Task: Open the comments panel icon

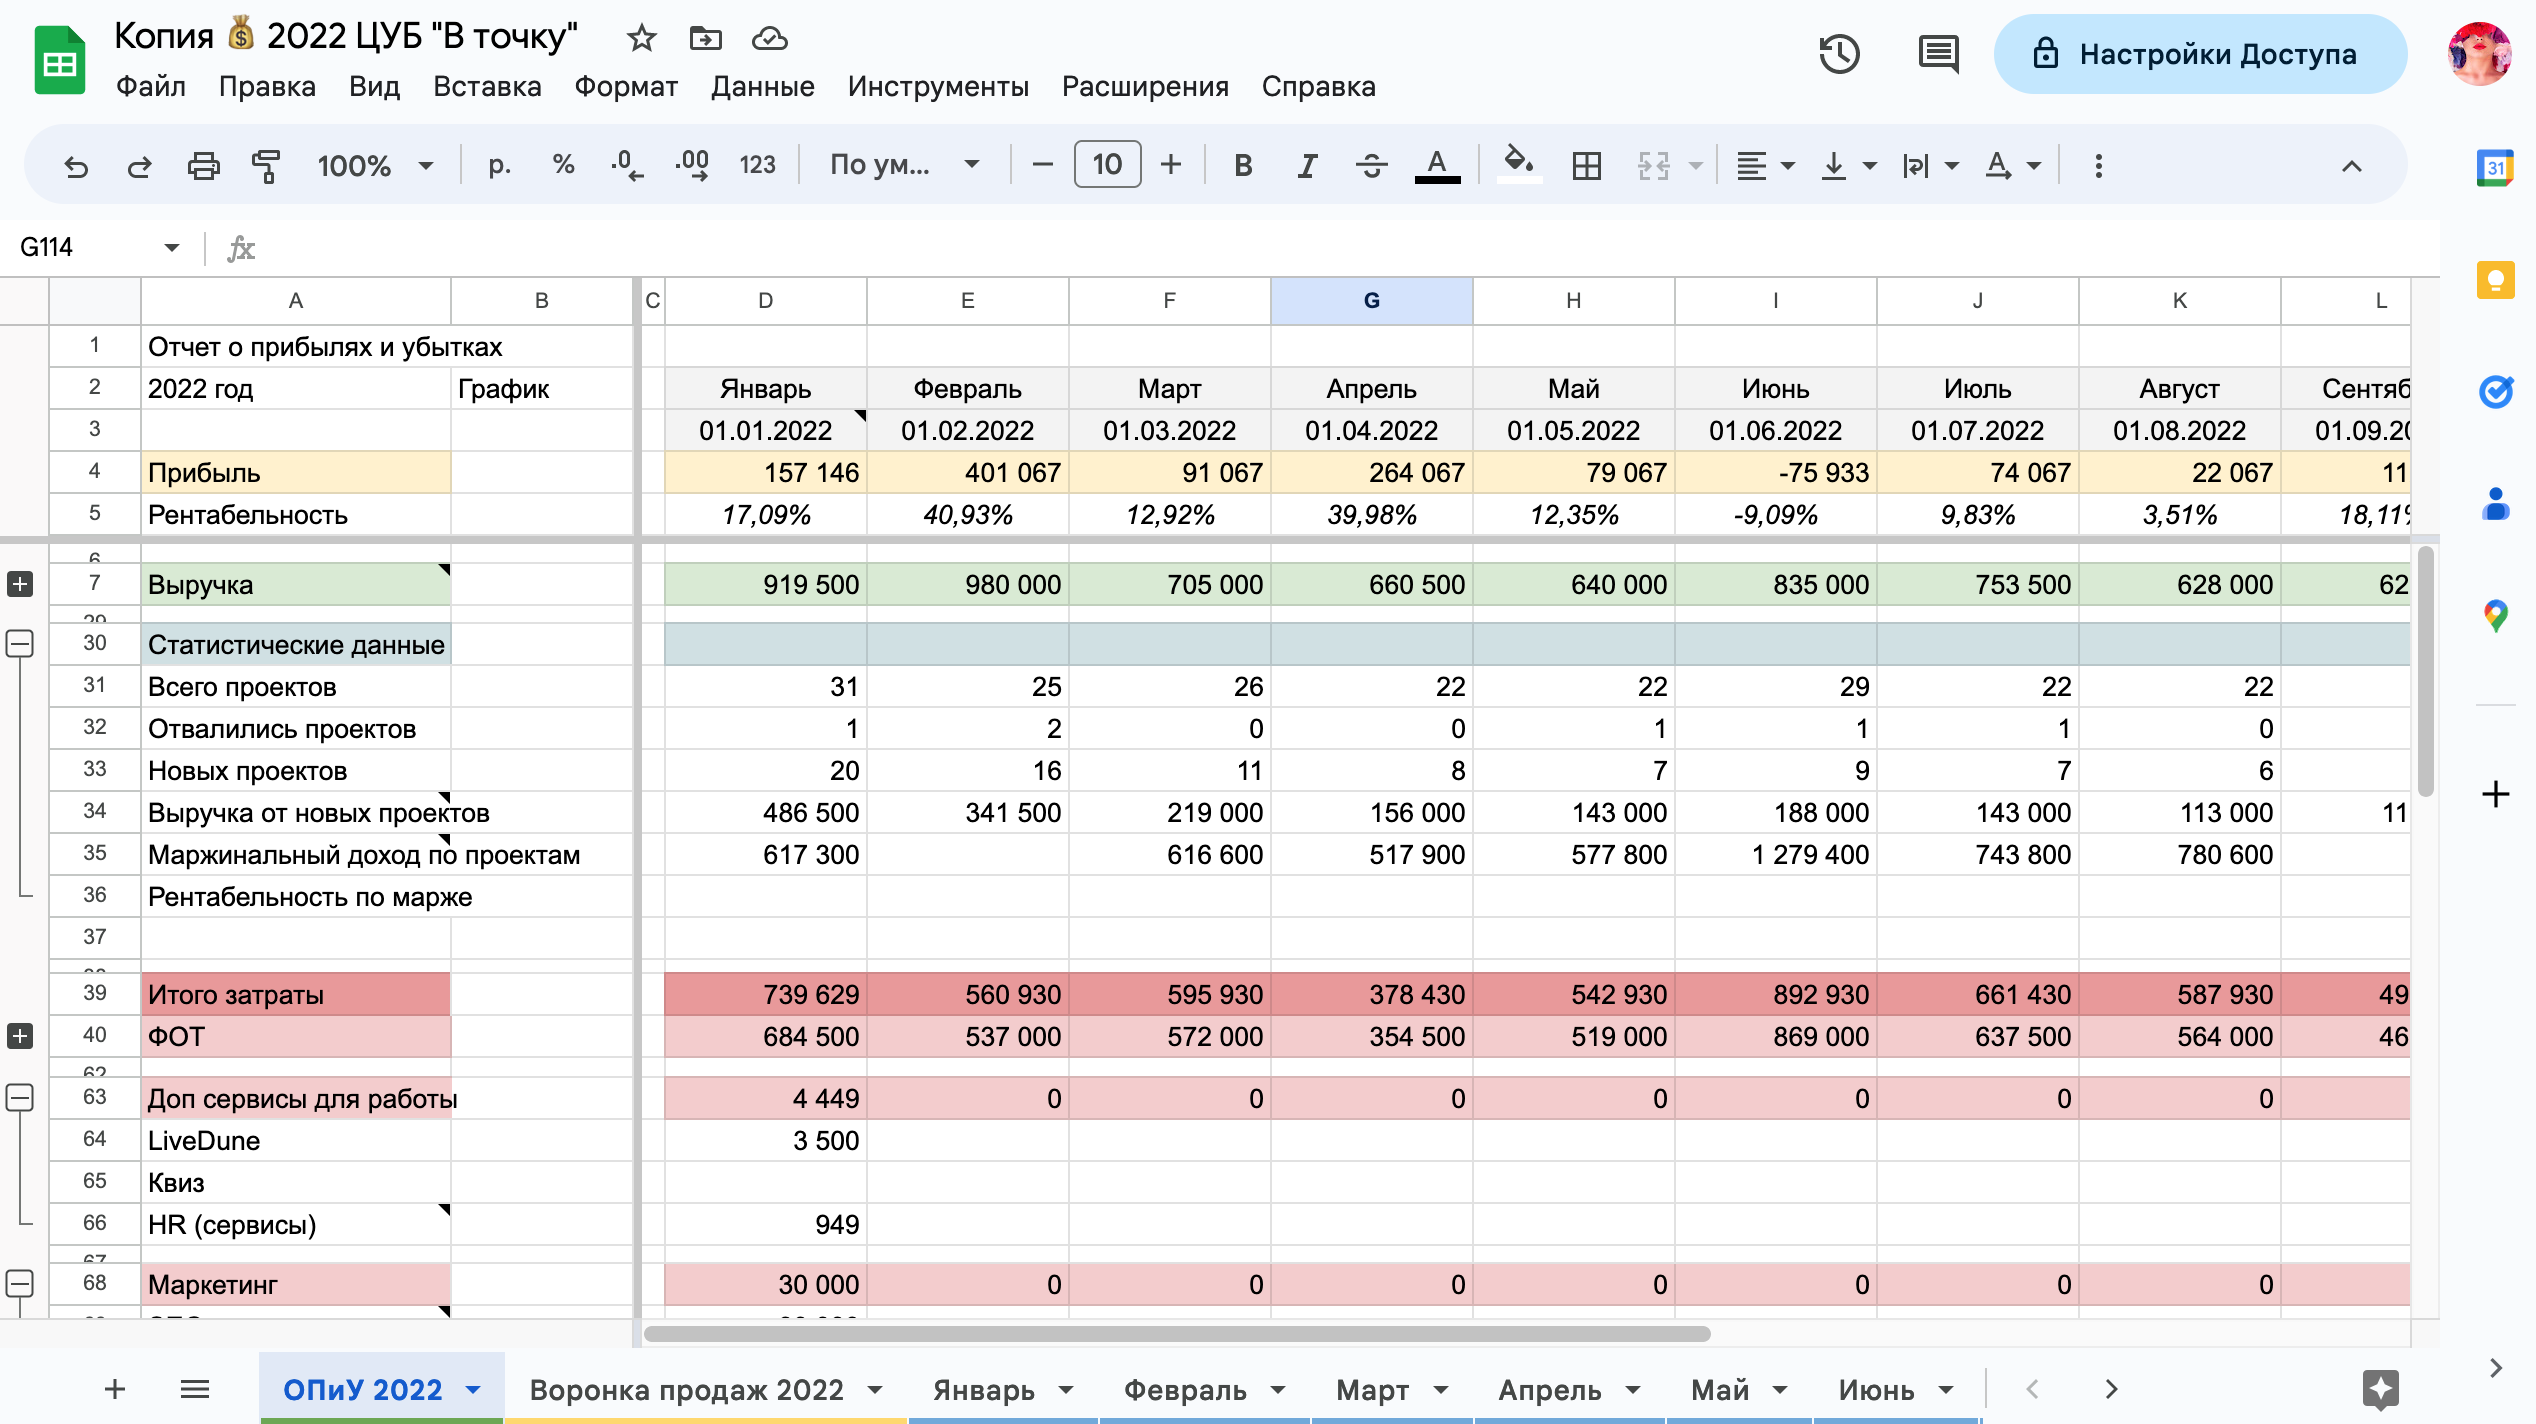Action: [x=1938, y=54]
